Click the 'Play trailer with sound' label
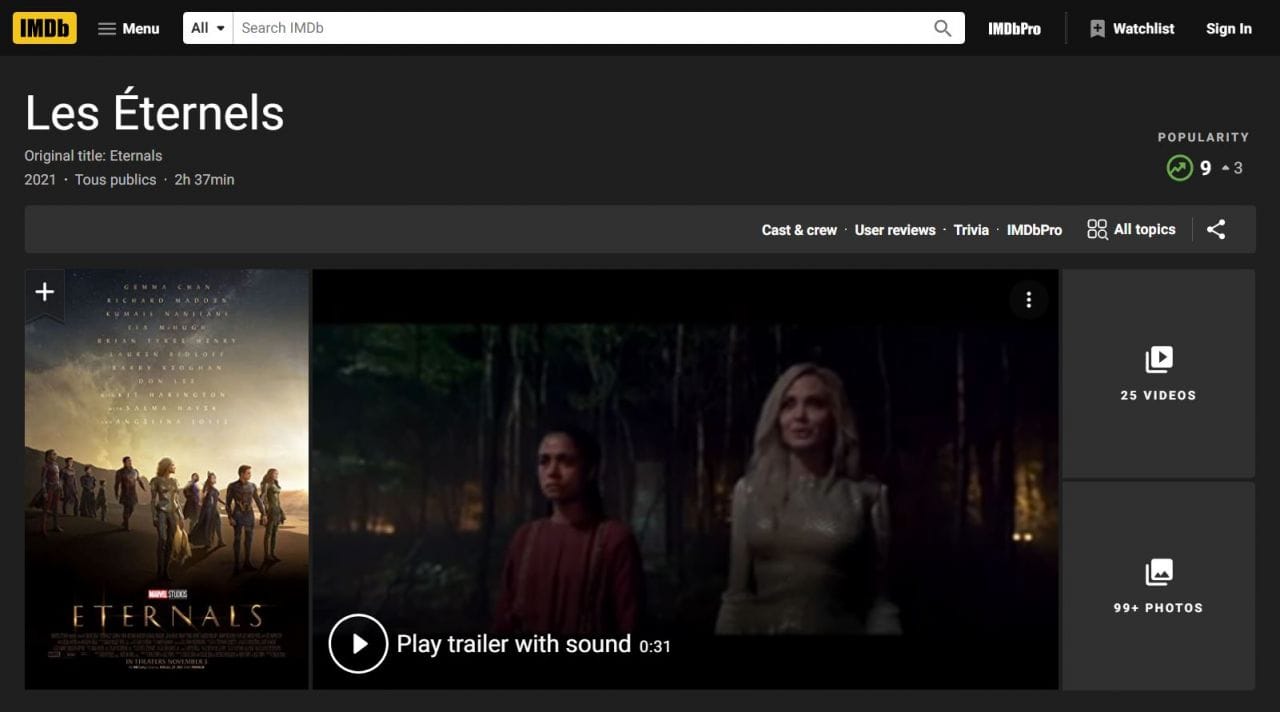 (x=514, y=644)
